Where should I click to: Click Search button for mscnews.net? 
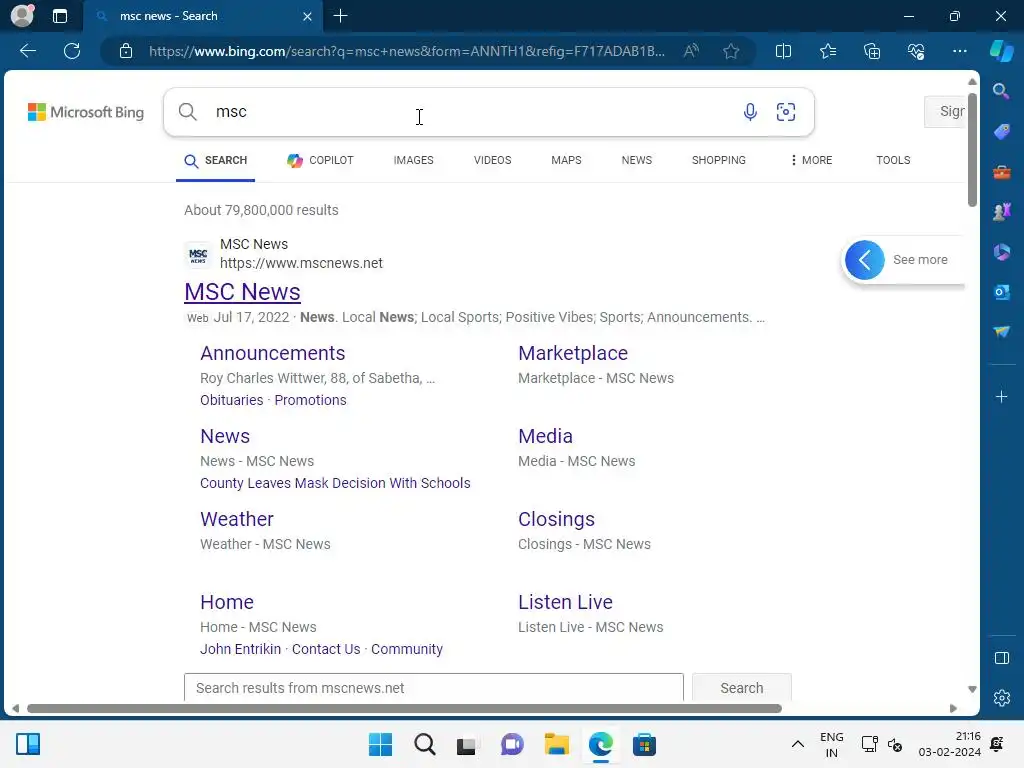point(741,688)
